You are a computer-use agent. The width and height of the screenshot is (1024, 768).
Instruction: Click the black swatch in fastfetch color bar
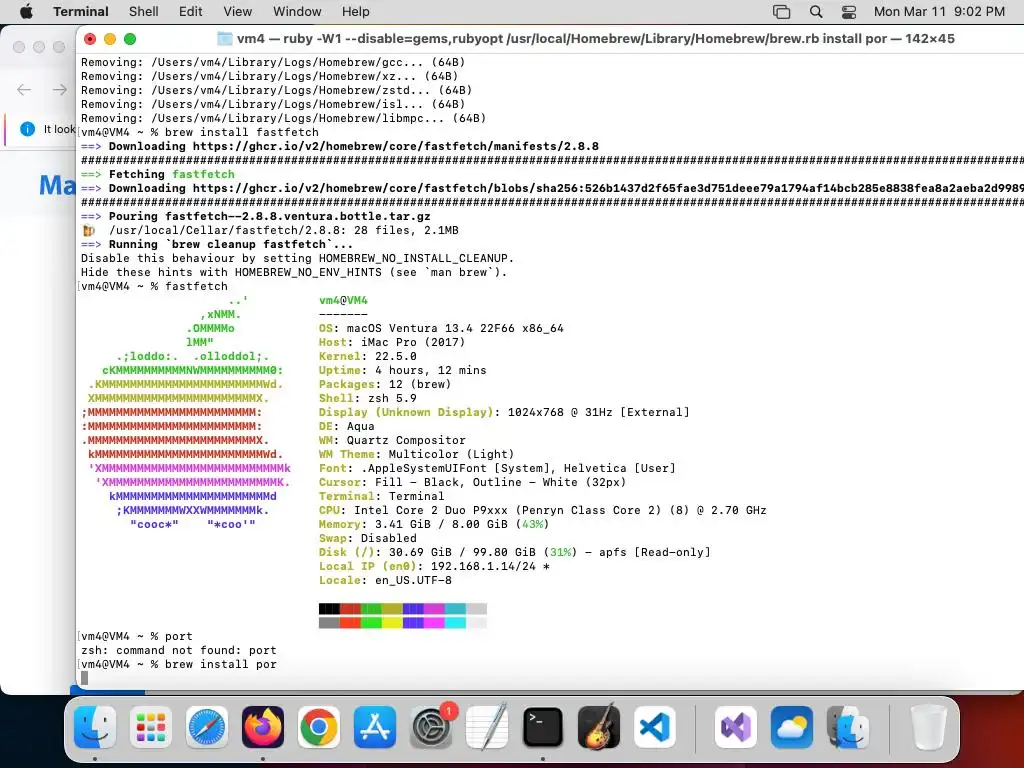[329, 609]
